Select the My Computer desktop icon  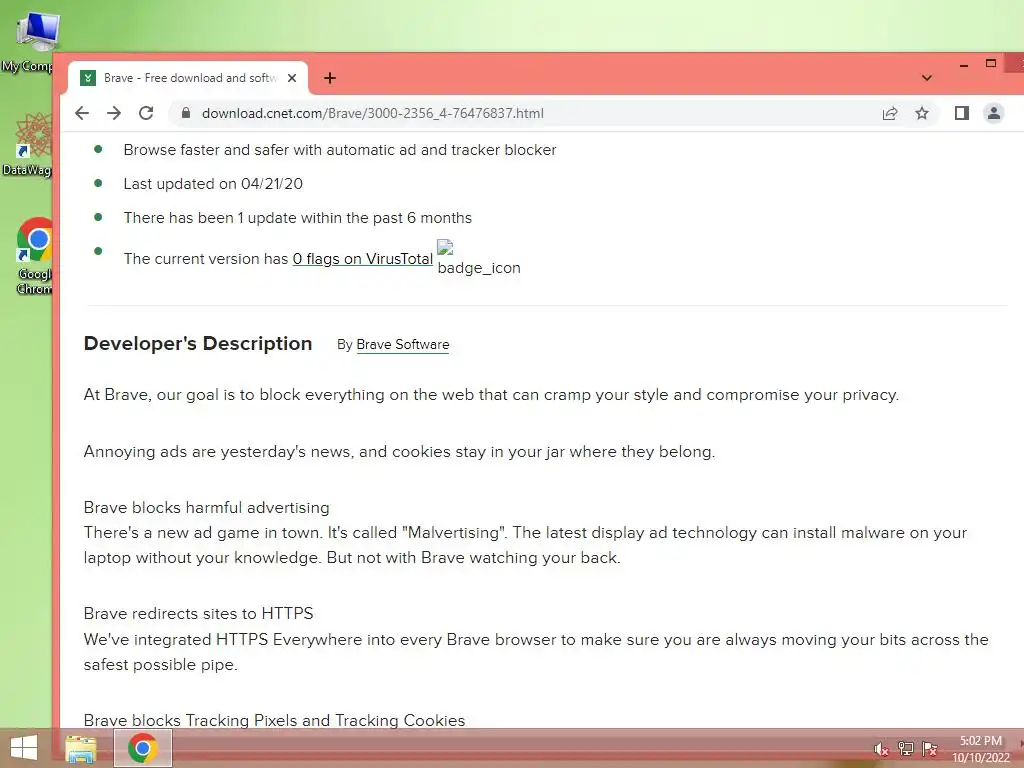[31, 42]
